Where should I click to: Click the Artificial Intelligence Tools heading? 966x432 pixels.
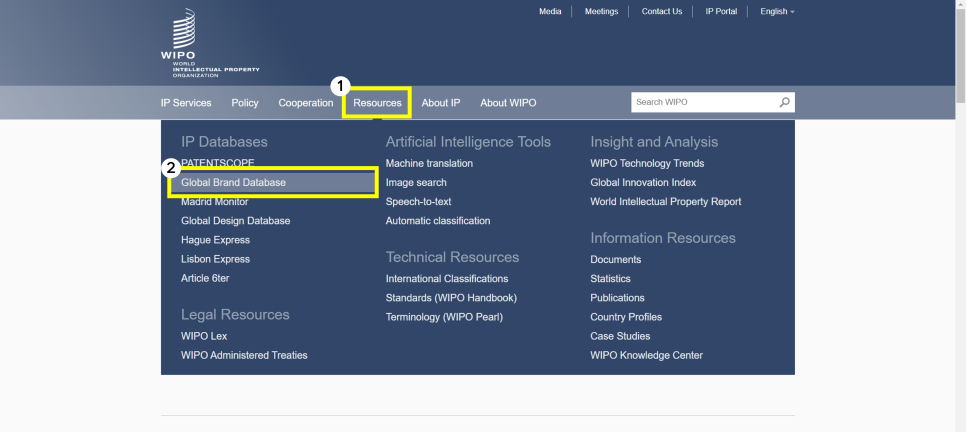coord(468,142)
